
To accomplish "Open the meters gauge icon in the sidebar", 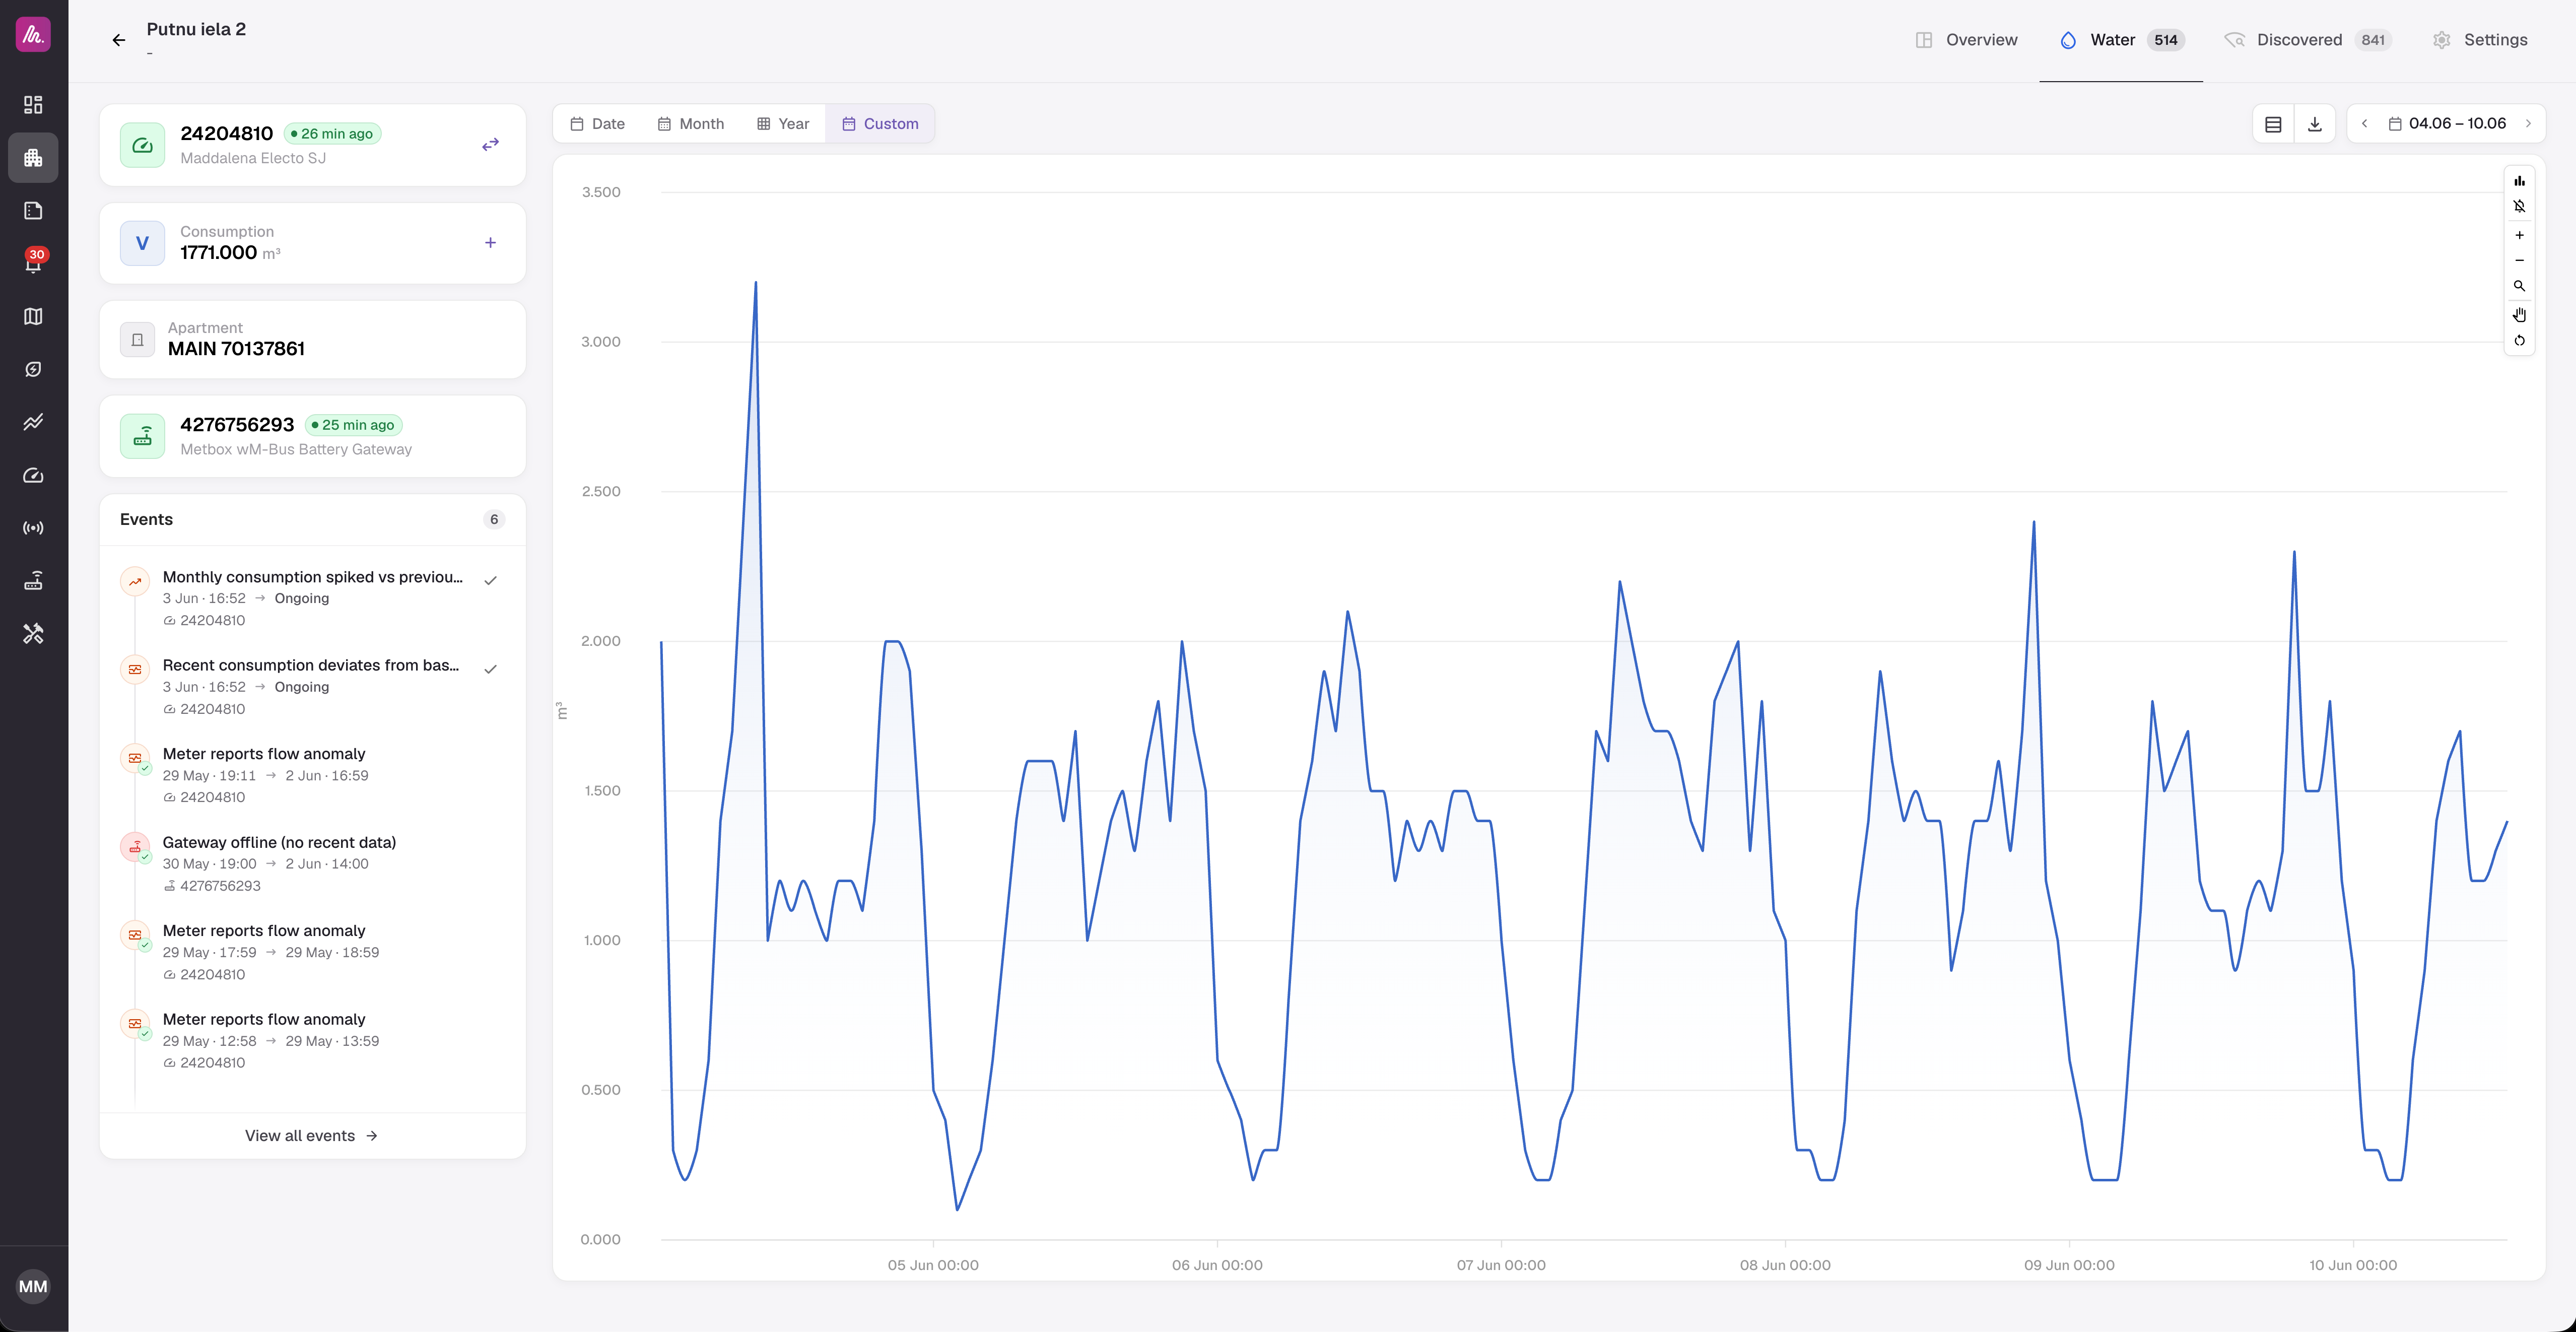I will coord(33,475).
